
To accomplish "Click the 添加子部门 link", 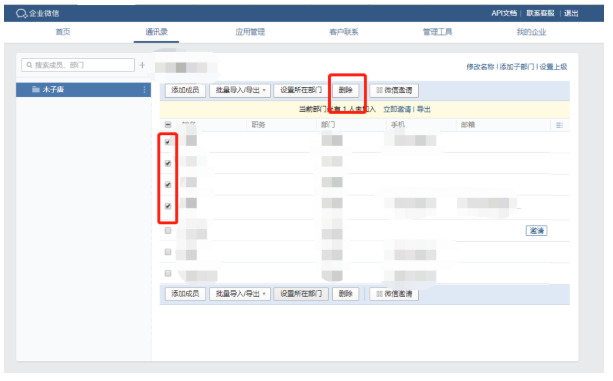I will [516, 67].
